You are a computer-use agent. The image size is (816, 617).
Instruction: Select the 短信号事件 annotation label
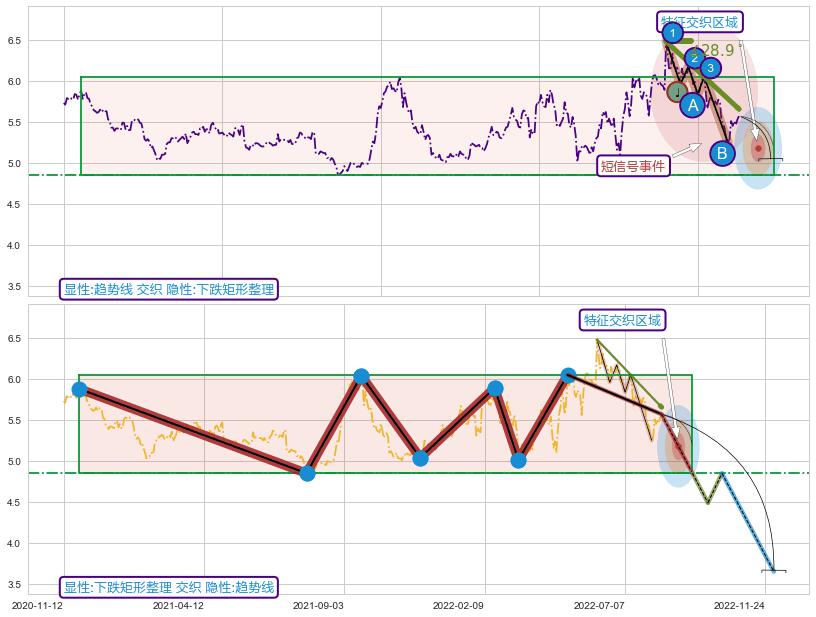633,166
